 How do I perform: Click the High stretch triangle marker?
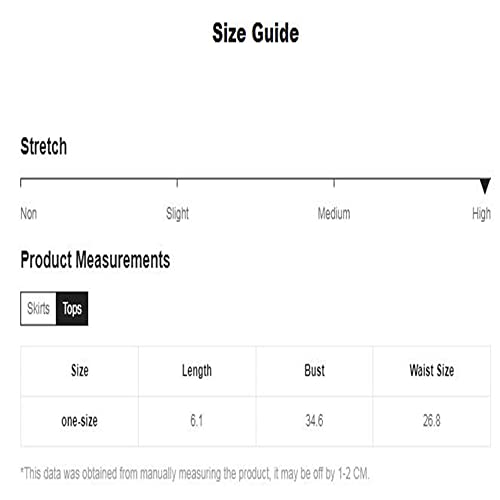click(485, 186)
